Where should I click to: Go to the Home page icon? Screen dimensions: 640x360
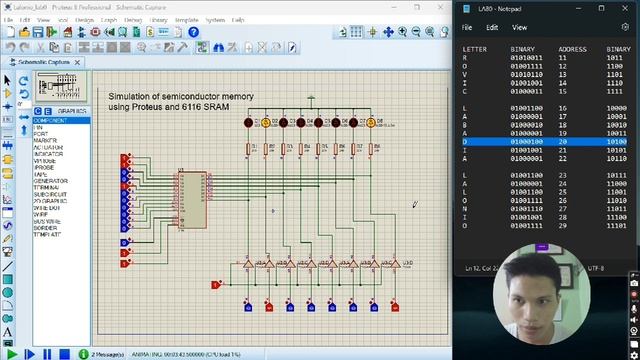click(x=68, y=32)
